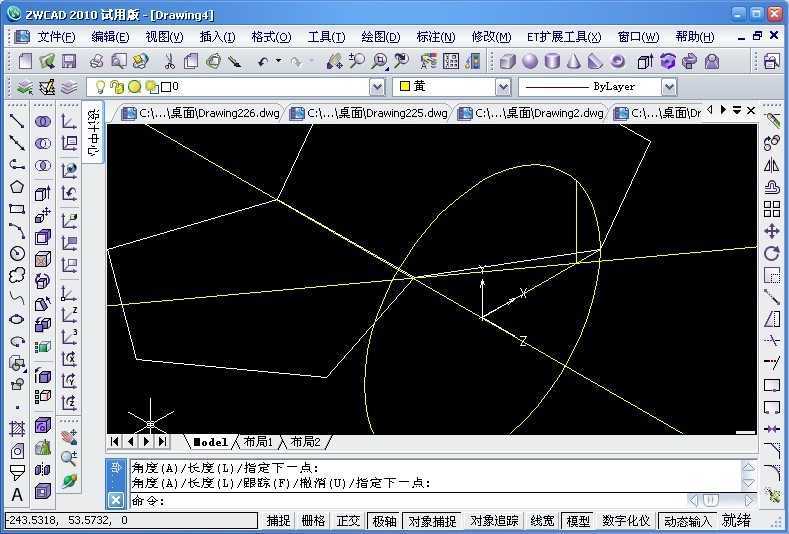Select the Rectangle tool
Viewport: 789px width, 534px height.
(x=17, y=209)
